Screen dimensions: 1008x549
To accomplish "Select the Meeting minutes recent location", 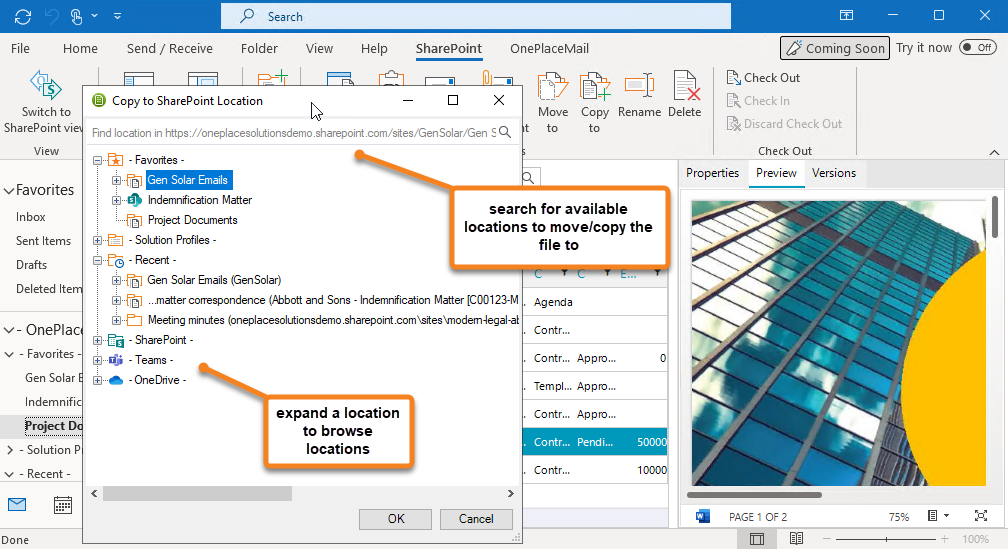I will (x=333, y=320).
